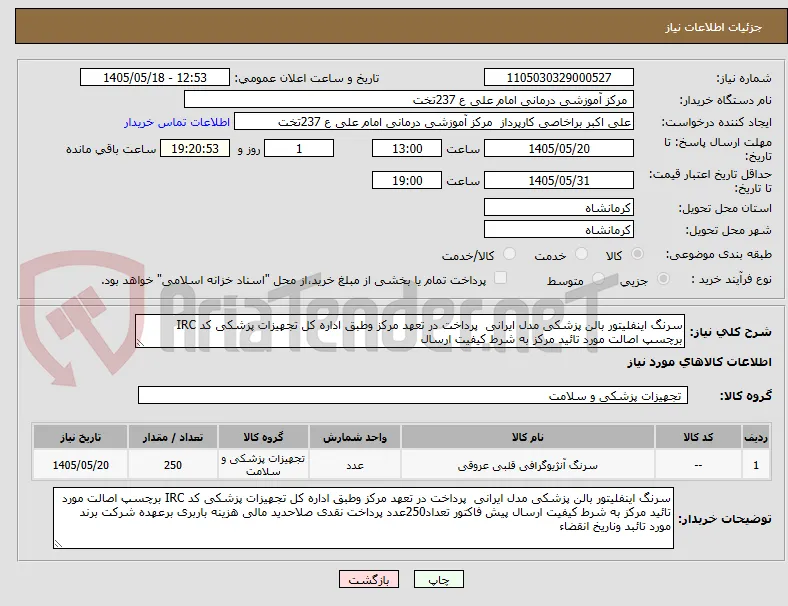Click the request creator name field

pyautogui.click(x=434, y=122)
